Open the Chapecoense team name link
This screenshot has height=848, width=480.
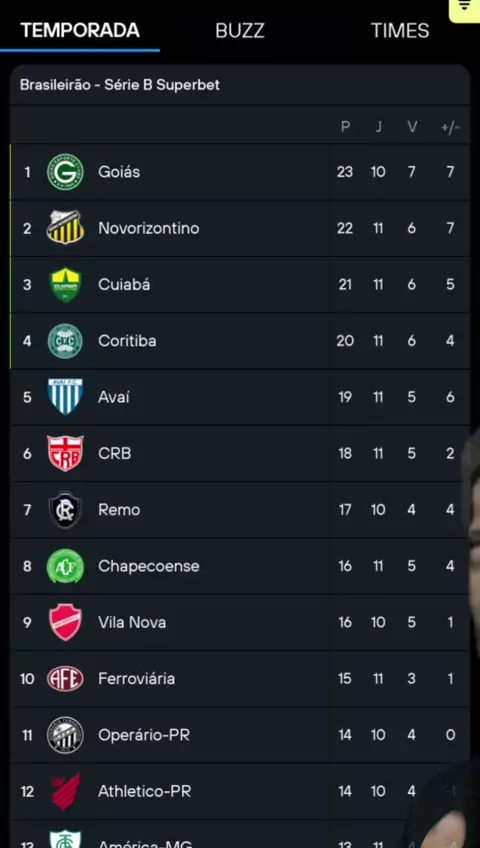pyautogui.click(x=149, y=566)
